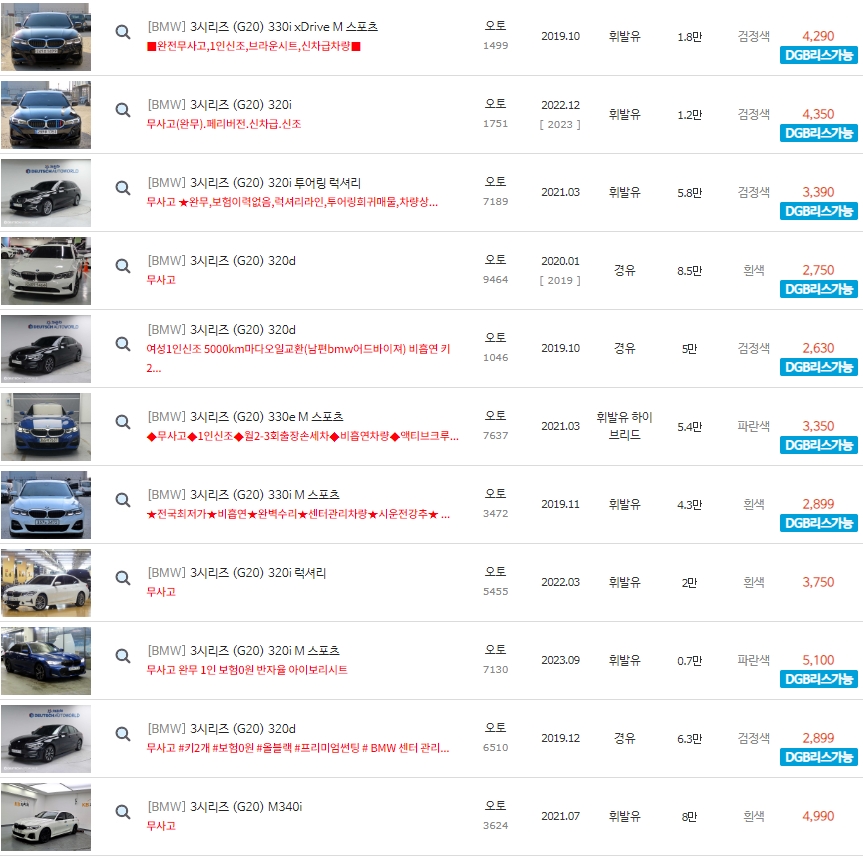This screenshot has height=857, width=863.
Task: Click DGB리스가능 badge under price 4,350
Action: point(818,133)
